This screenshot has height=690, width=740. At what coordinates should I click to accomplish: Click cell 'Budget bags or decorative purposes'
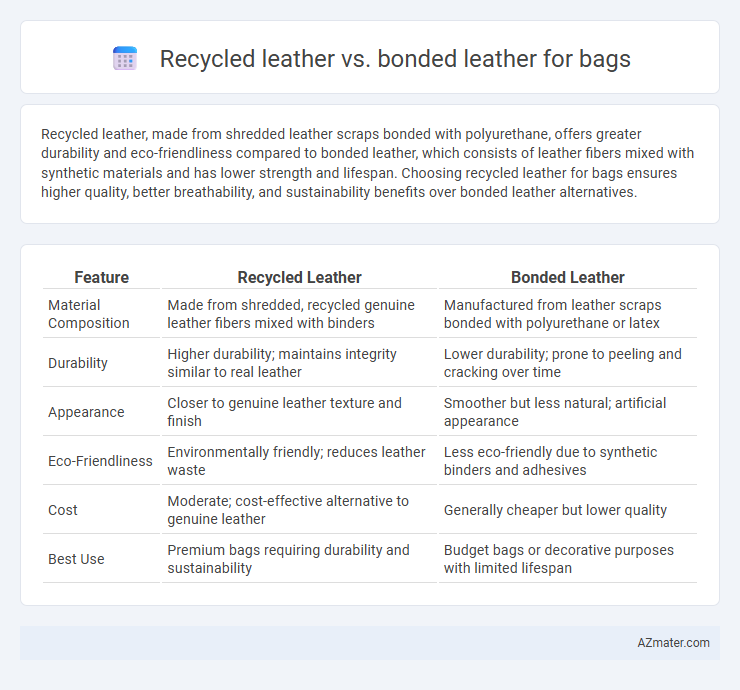(x=559, y=559)
